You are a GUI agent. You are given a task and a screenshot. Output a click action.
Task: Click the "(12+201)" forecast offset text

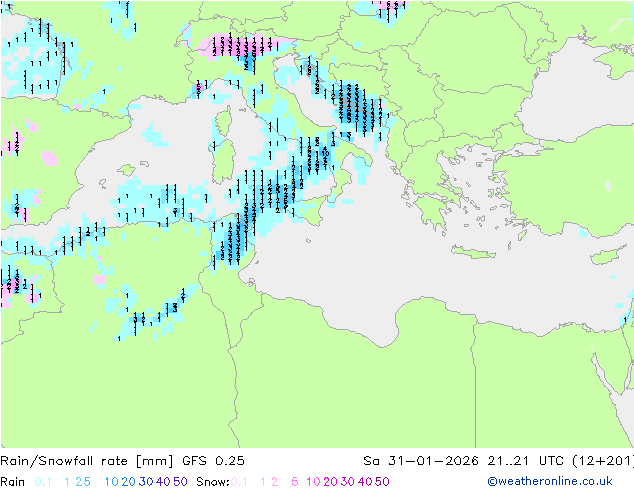[x=603, y=461]
